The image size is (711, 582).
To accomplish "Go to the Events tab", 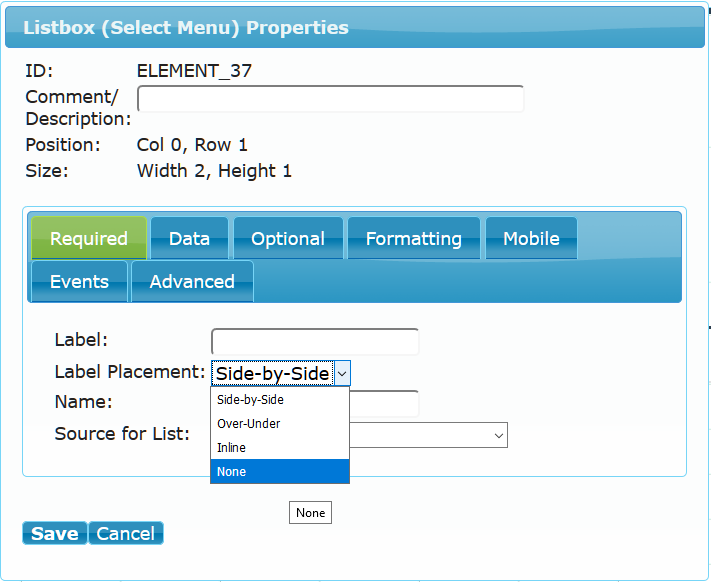I will (x=79, y=281).
